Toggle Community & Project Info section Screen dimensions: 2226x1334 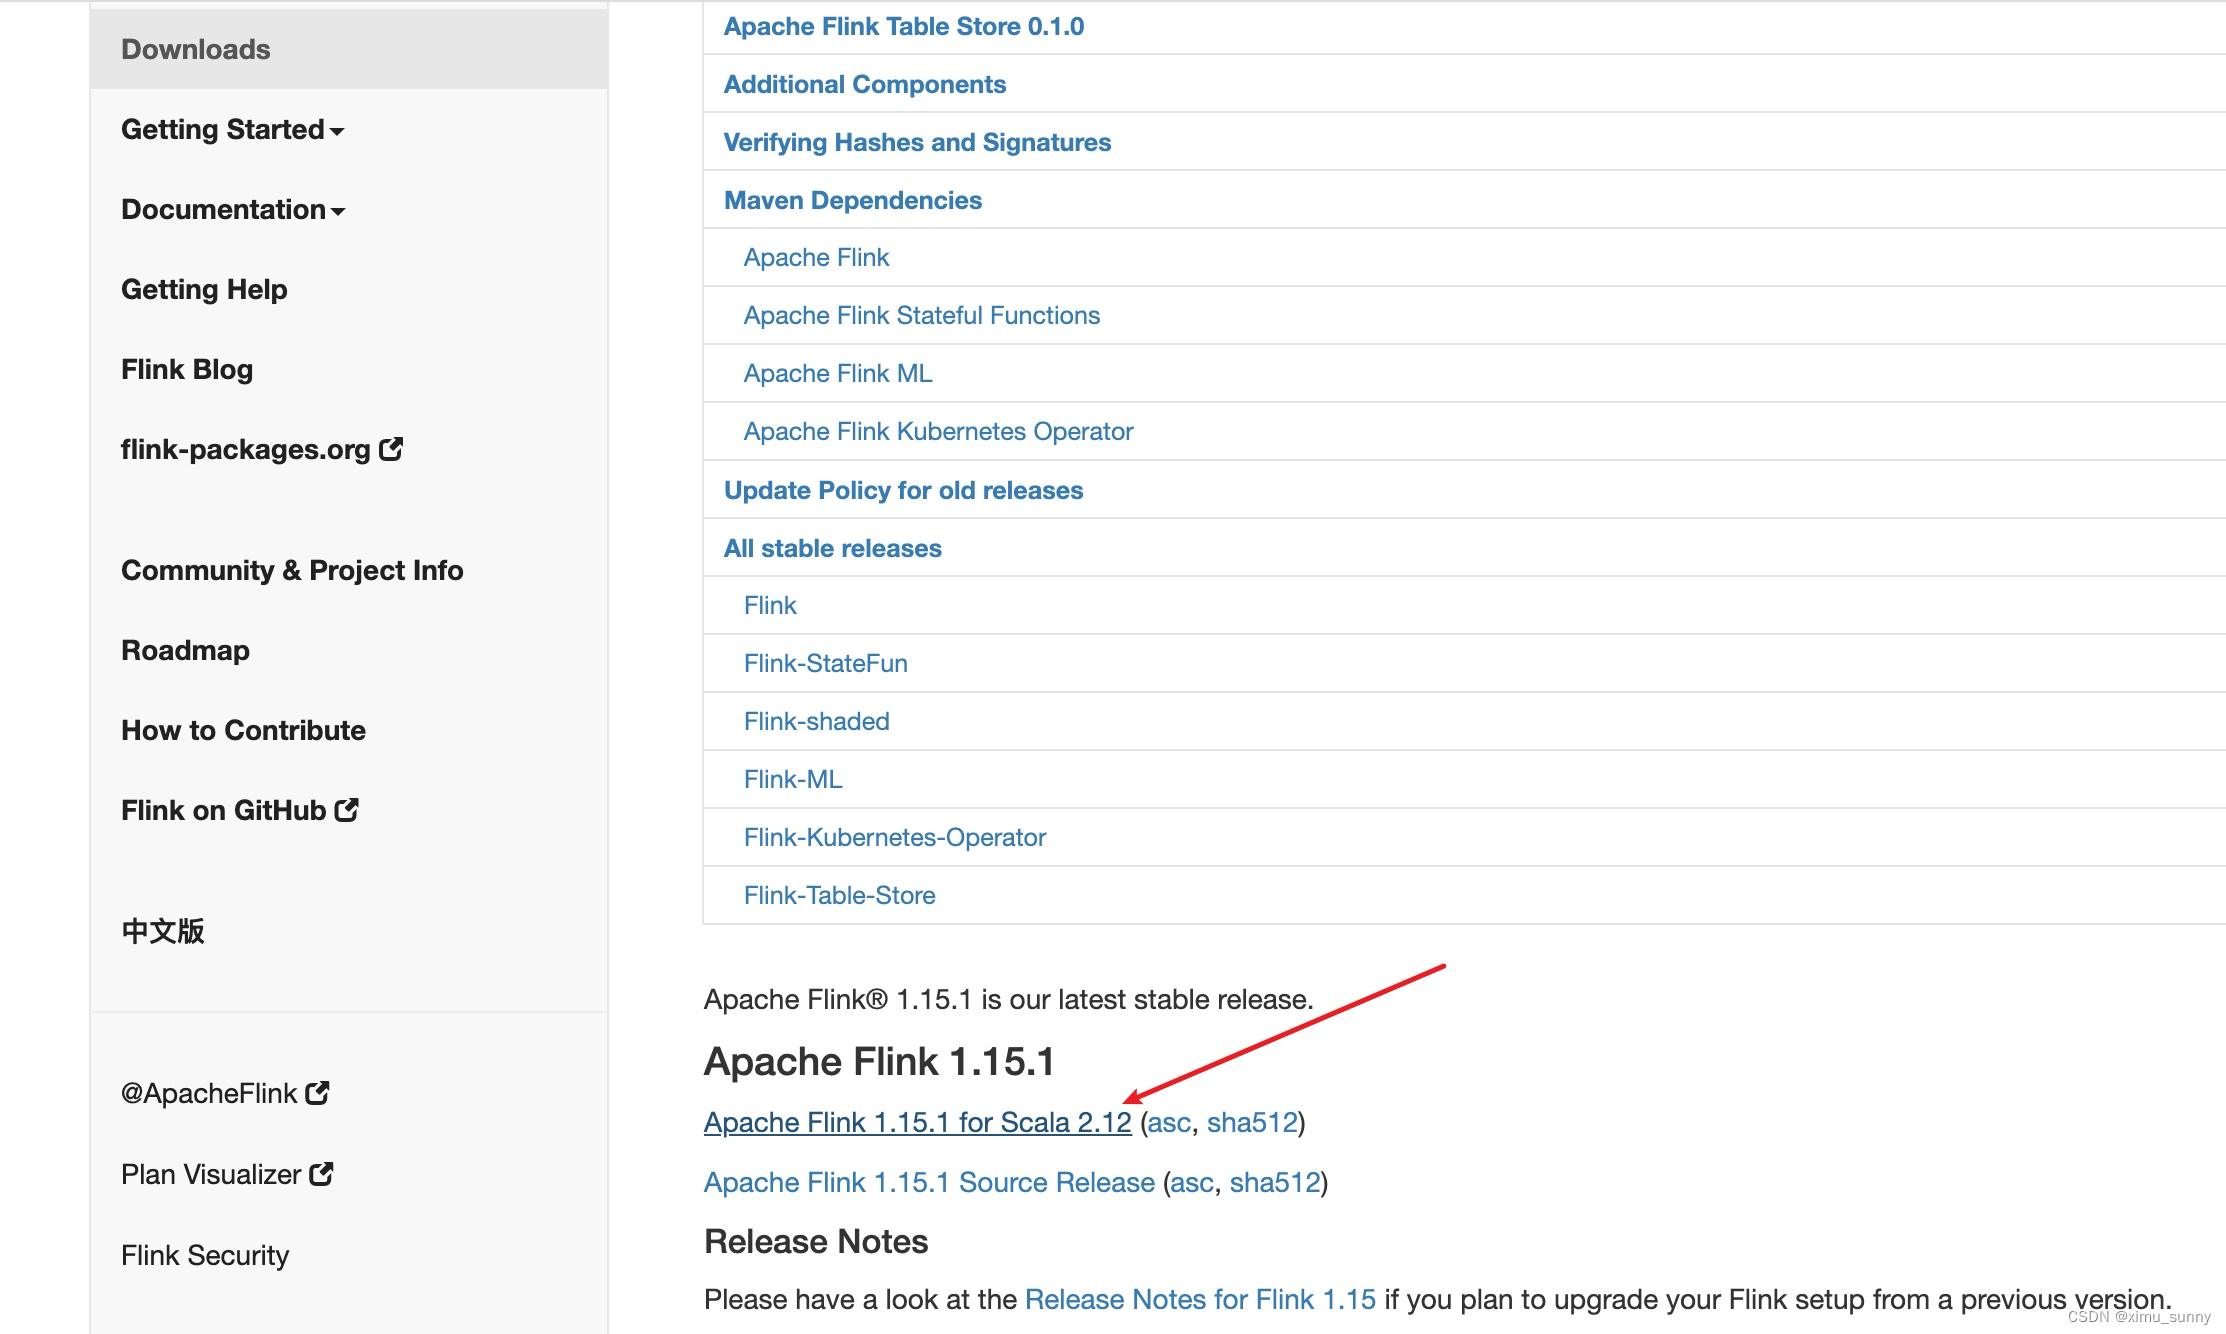coord(295,569)
